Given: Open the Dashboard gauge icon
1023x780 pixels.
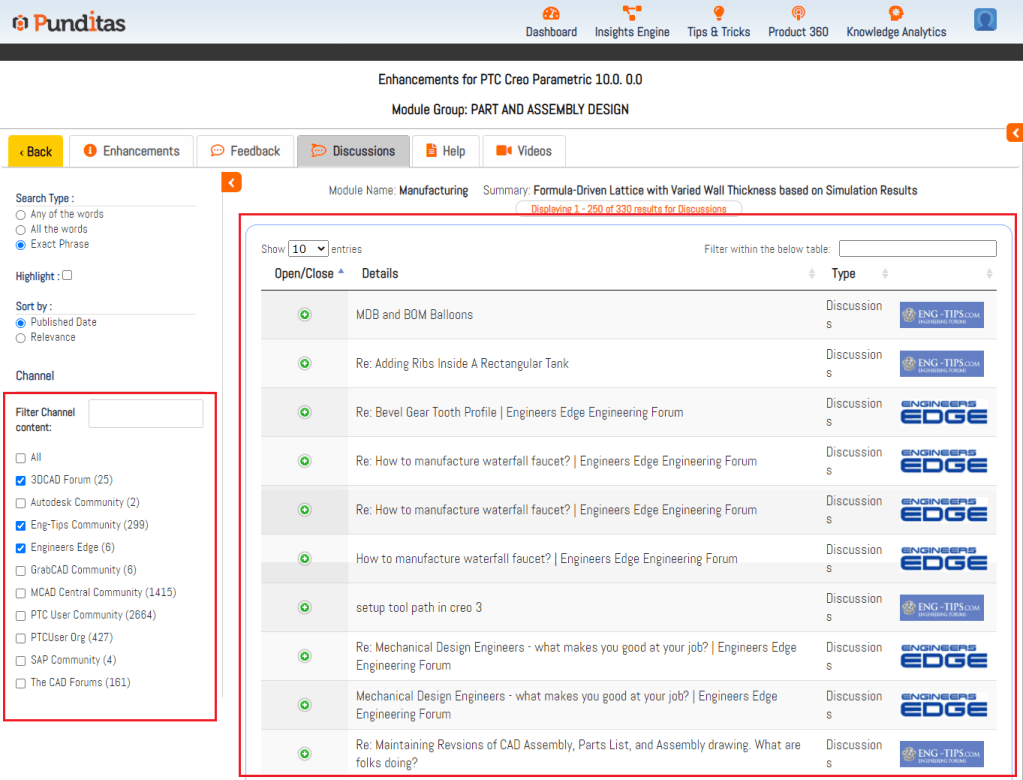Looking at the screenshot, I should (x=551, y=13).
